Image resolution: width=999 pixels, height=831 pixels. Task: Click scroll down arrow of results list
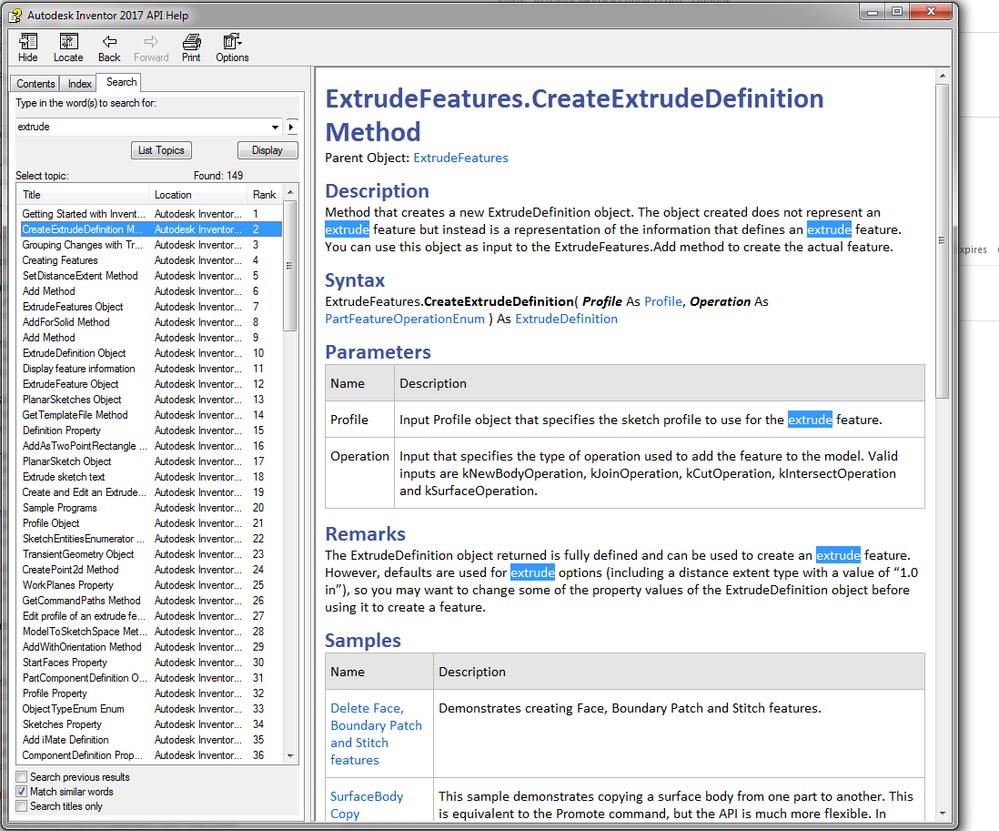point(290,756)
